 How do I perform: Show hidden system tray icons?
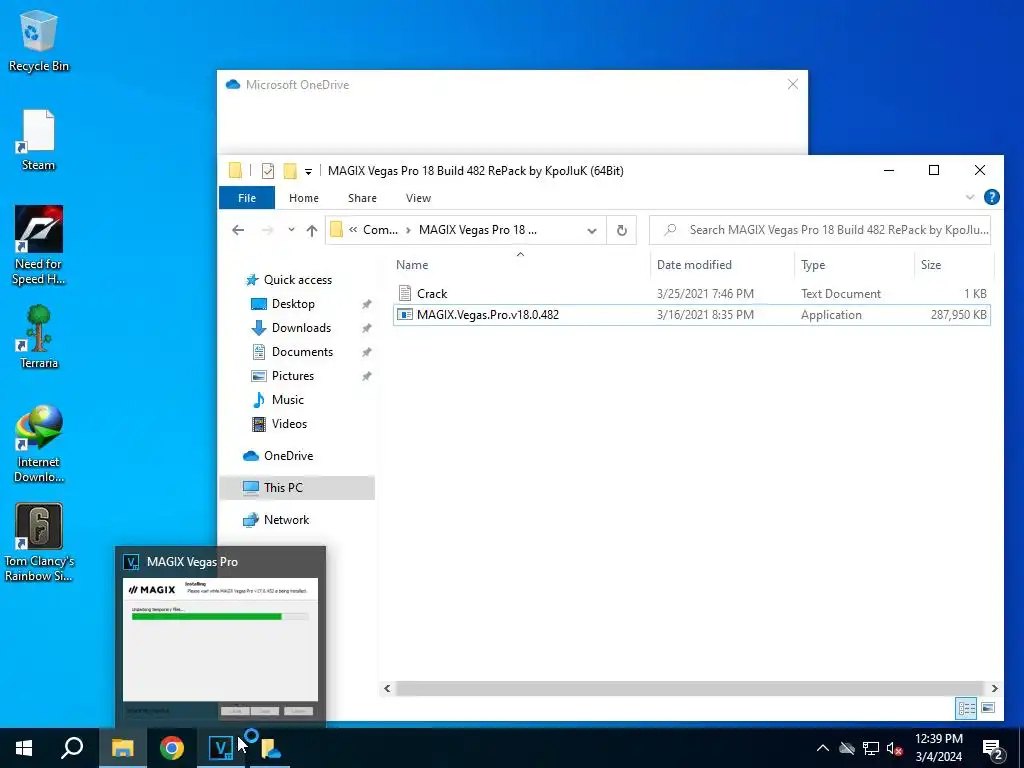tap(823, 748)
